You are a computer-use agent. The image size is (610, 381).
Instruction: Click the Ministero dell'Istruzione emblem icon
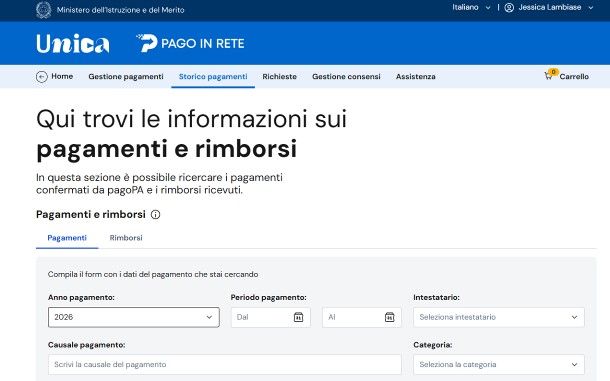[x=44, y=10]
